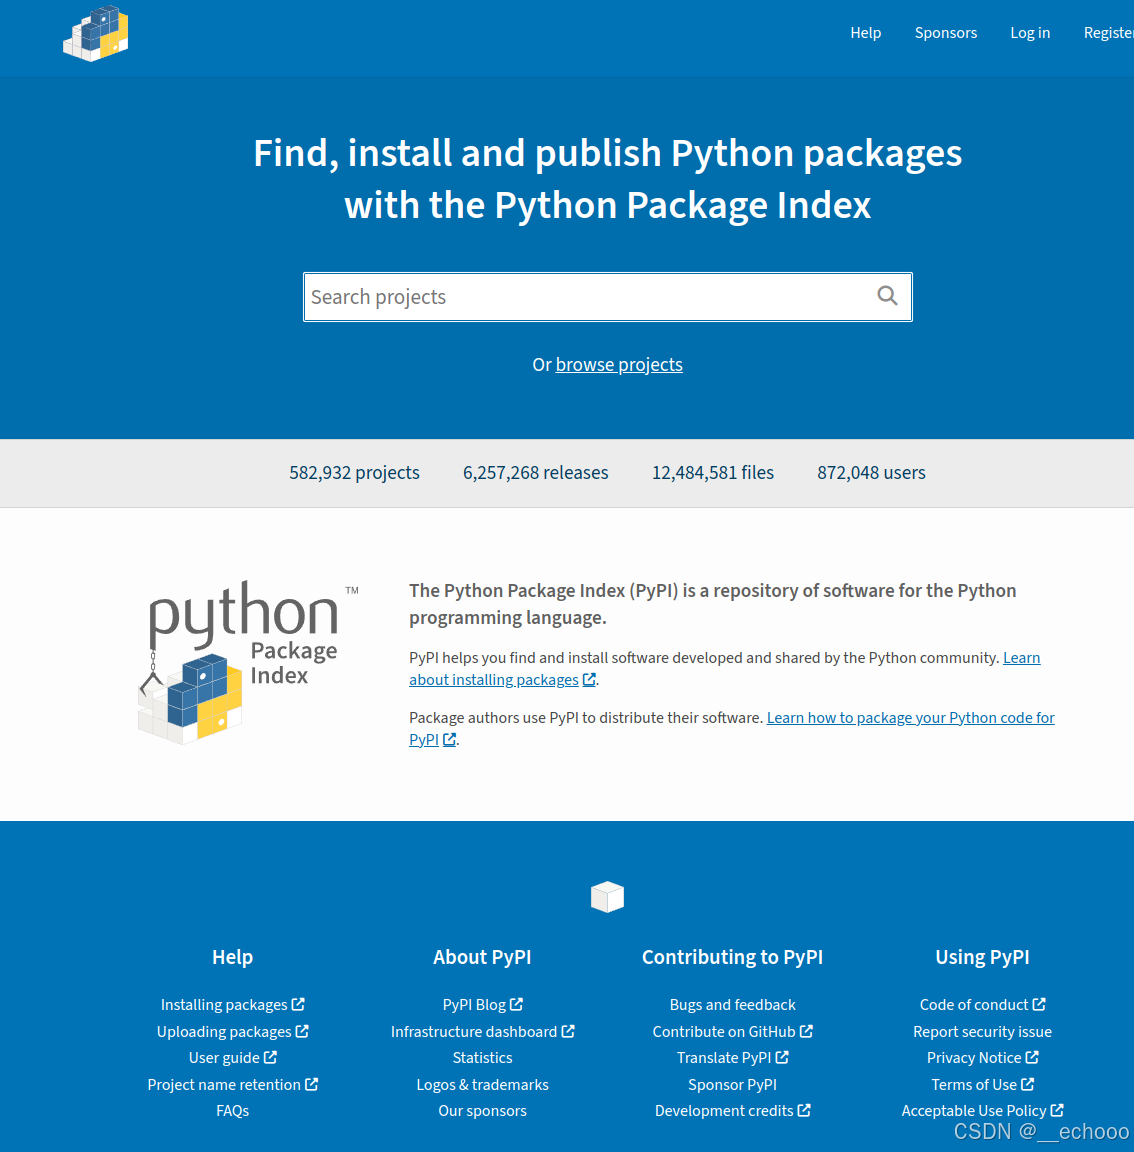Screen dimensions: 1134x1152
Task: Click the python Package Index logo image
Action: click(x=247, y=663)
